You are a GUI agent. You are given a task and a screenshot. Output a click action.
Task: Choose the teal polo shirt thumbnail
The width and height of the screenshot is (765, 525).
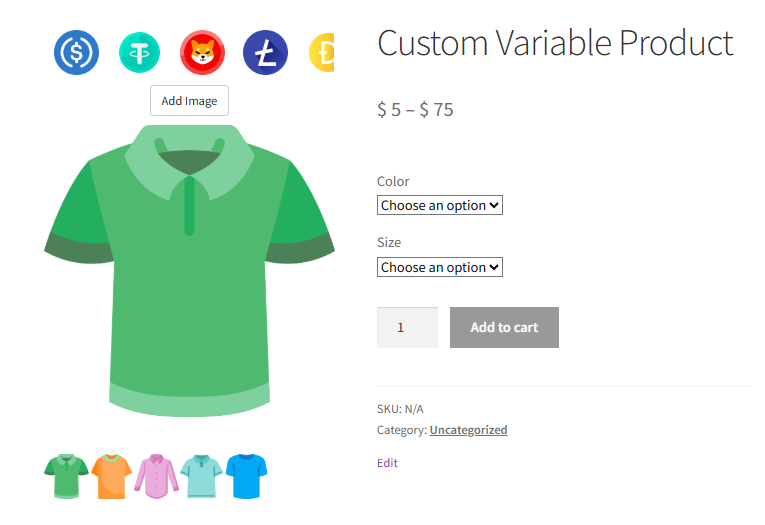coord(201,476)
